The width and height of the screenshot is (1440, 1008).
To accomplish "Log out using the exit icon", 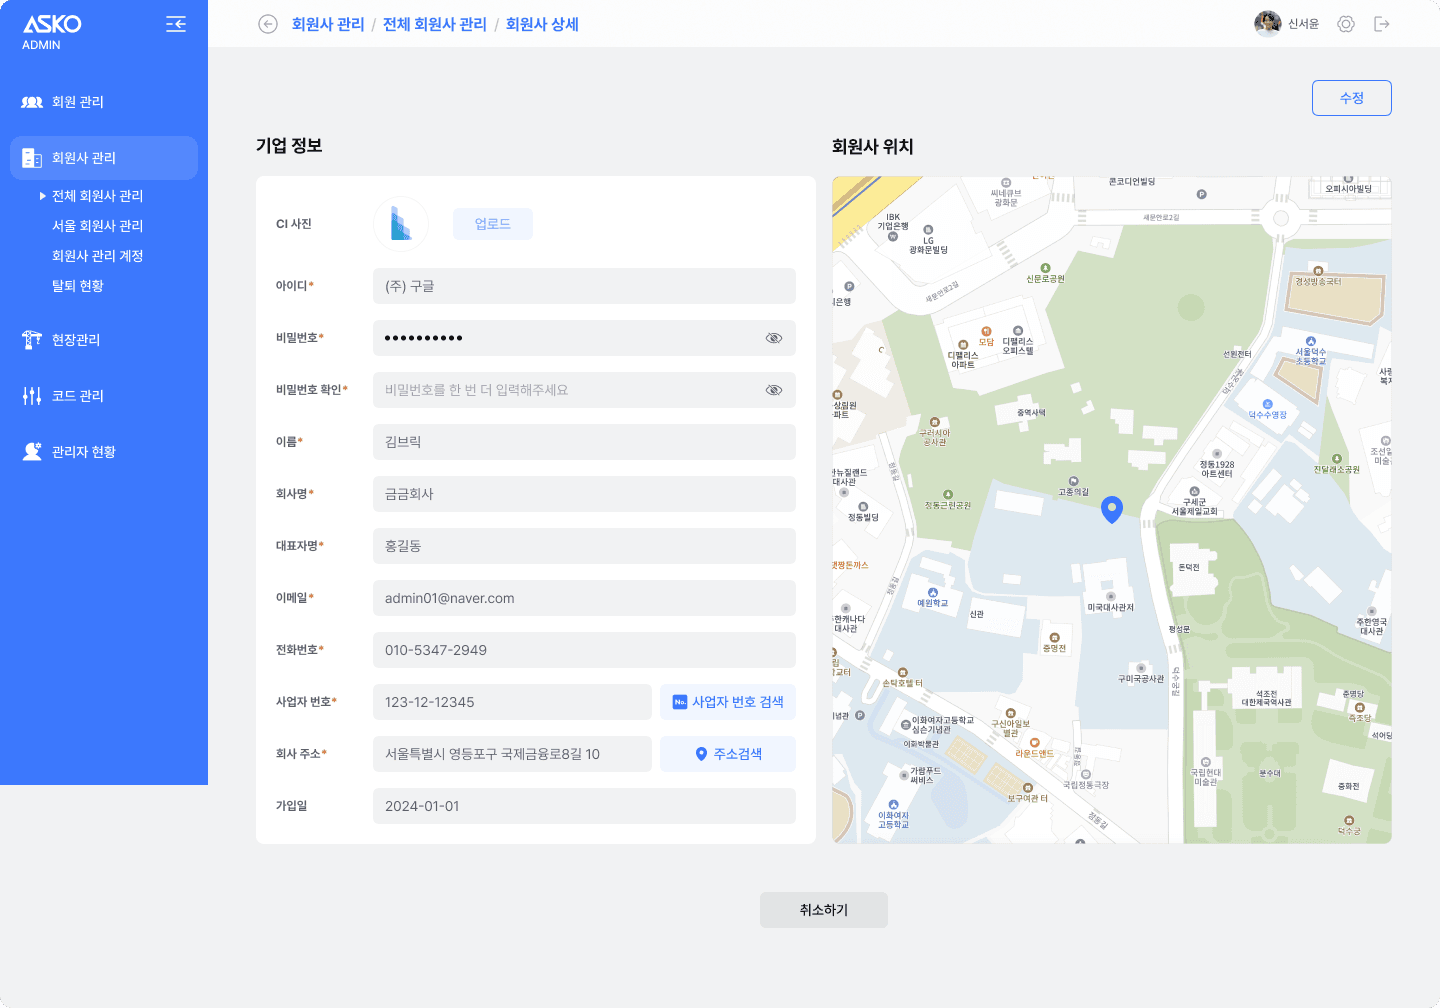I will coord(1382,24).
